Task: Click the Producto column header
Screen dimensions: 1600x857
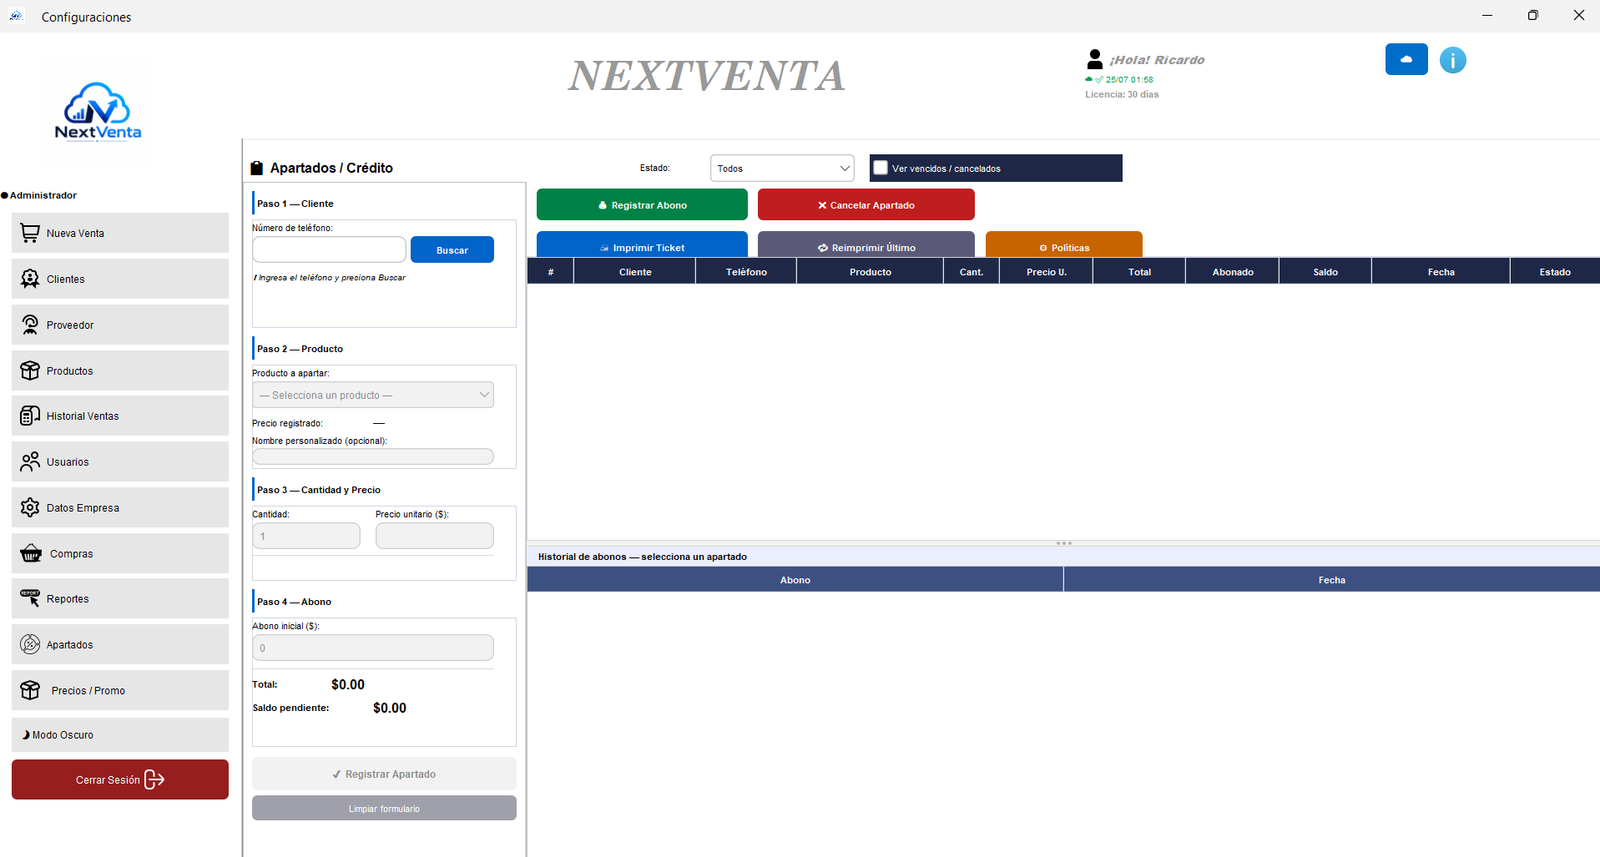Action: [x=870, y=272]
